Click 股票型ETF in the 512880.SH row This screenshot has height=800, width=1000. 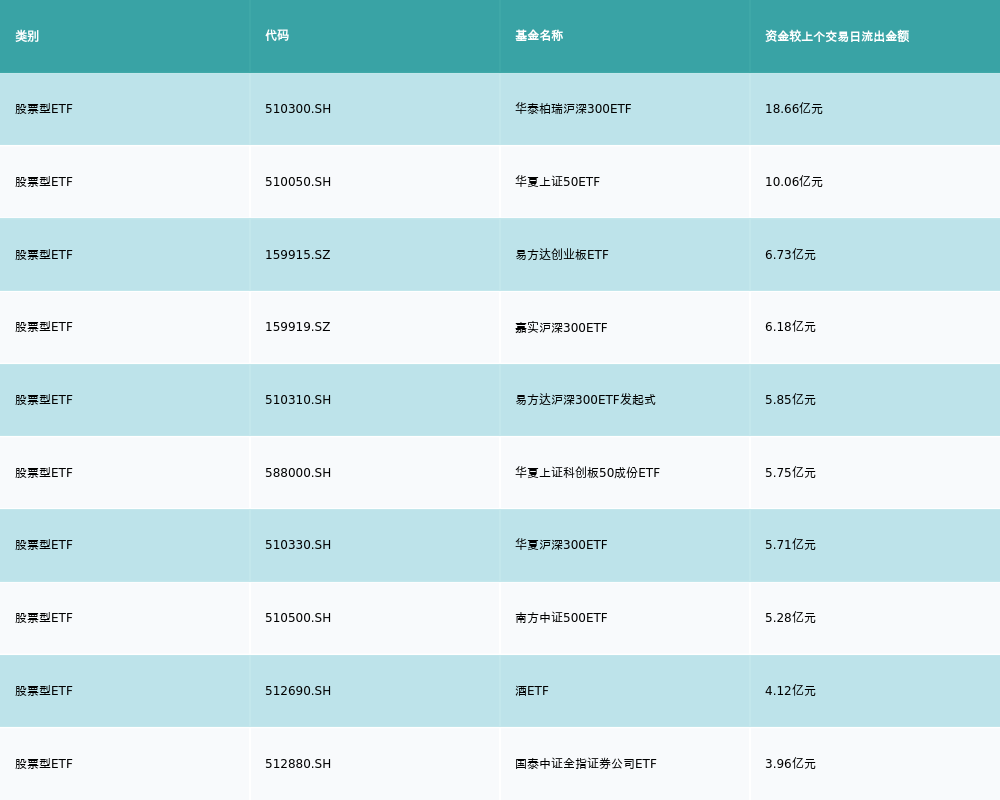point(44,764)
